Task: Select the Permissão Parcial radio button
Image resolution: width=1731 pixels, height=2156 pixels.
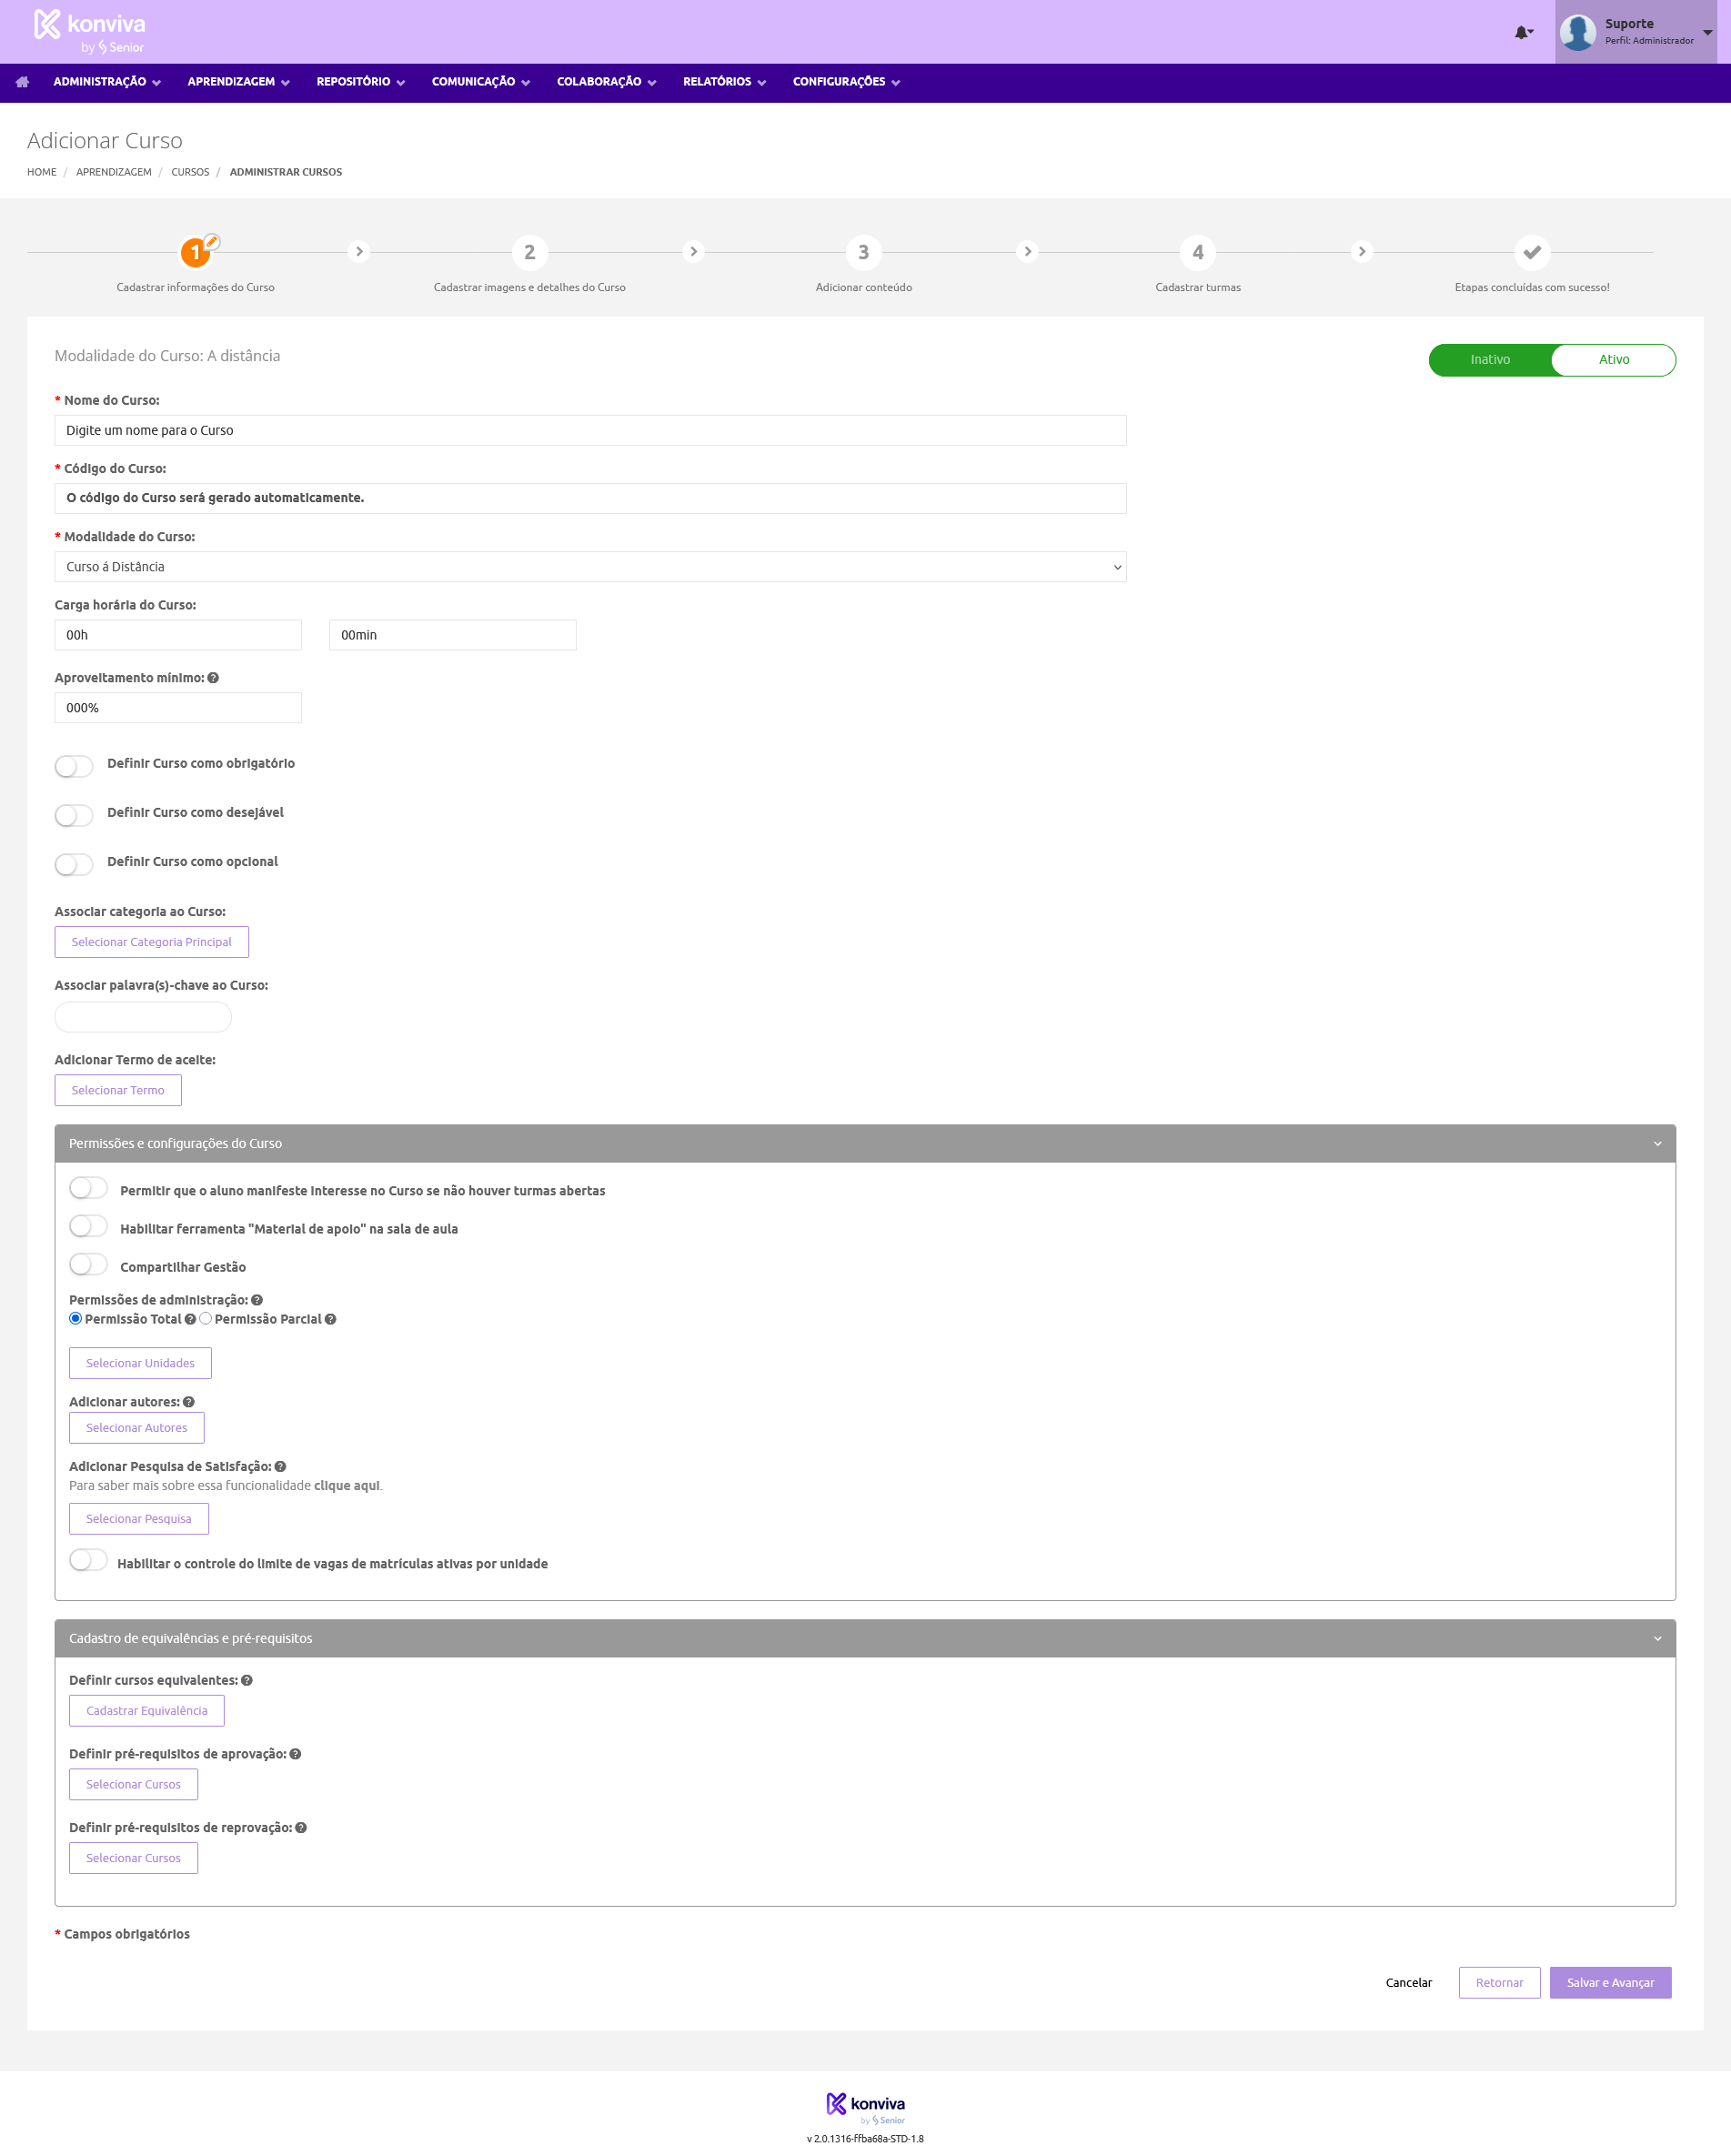Action: (x=206, y=1318)
